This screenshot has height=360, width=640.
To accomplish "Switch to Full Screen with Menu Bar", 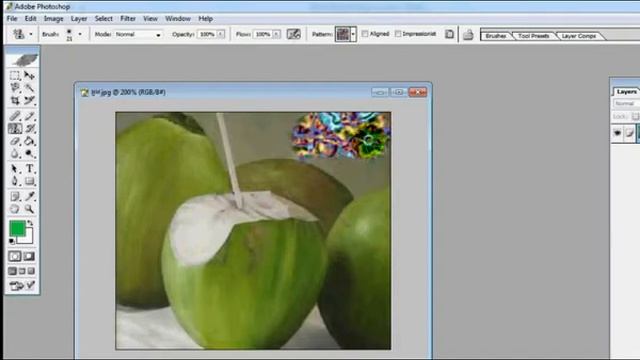I will pyautogui.click(x=22, y=271).
